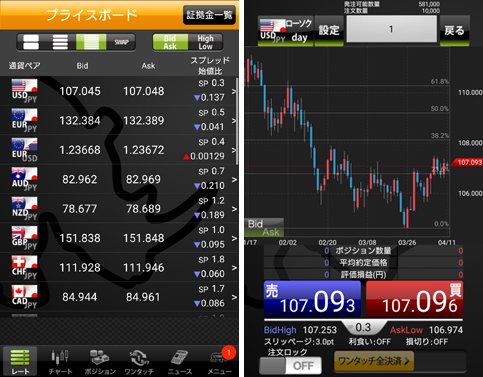Tap the AskLow 106.974 value
Viewport: 483px width, 377px height.
446,330
